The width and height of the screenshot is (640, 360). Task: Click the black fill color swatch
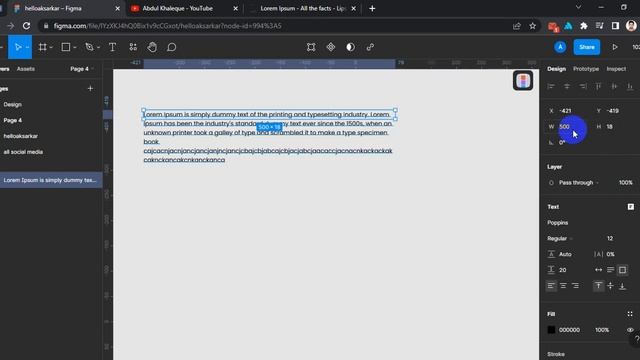click(x=551, y=330)
